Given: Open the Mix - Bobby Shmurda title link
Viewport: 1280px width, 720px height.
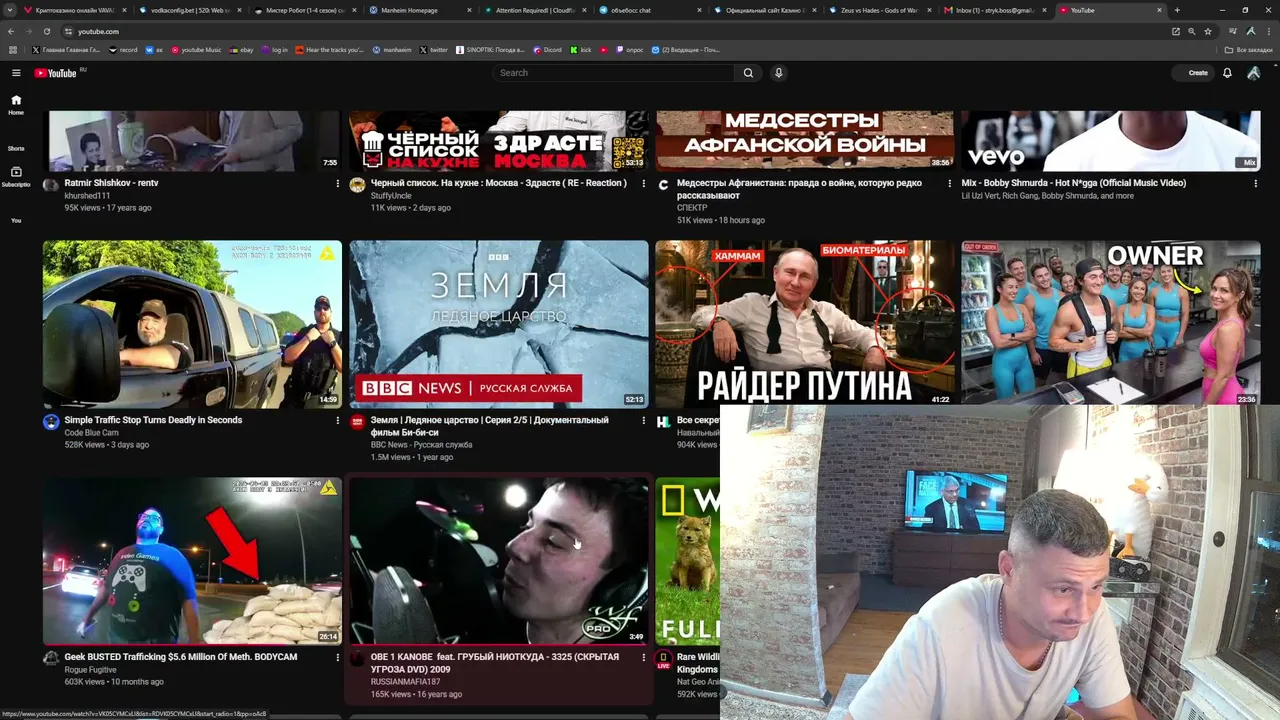Looking at the screenshot, I should [x=1074, y=183].
